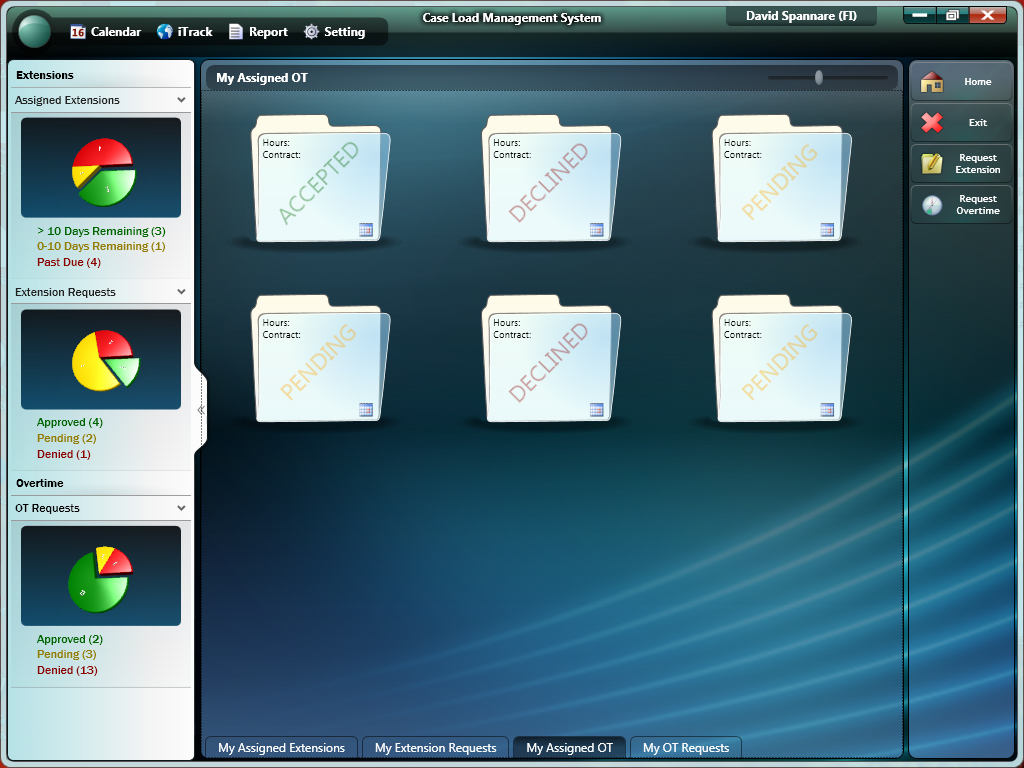Open the Report menu
The width and height of the screenshot is (1024, 768).
tap(258, 32)
